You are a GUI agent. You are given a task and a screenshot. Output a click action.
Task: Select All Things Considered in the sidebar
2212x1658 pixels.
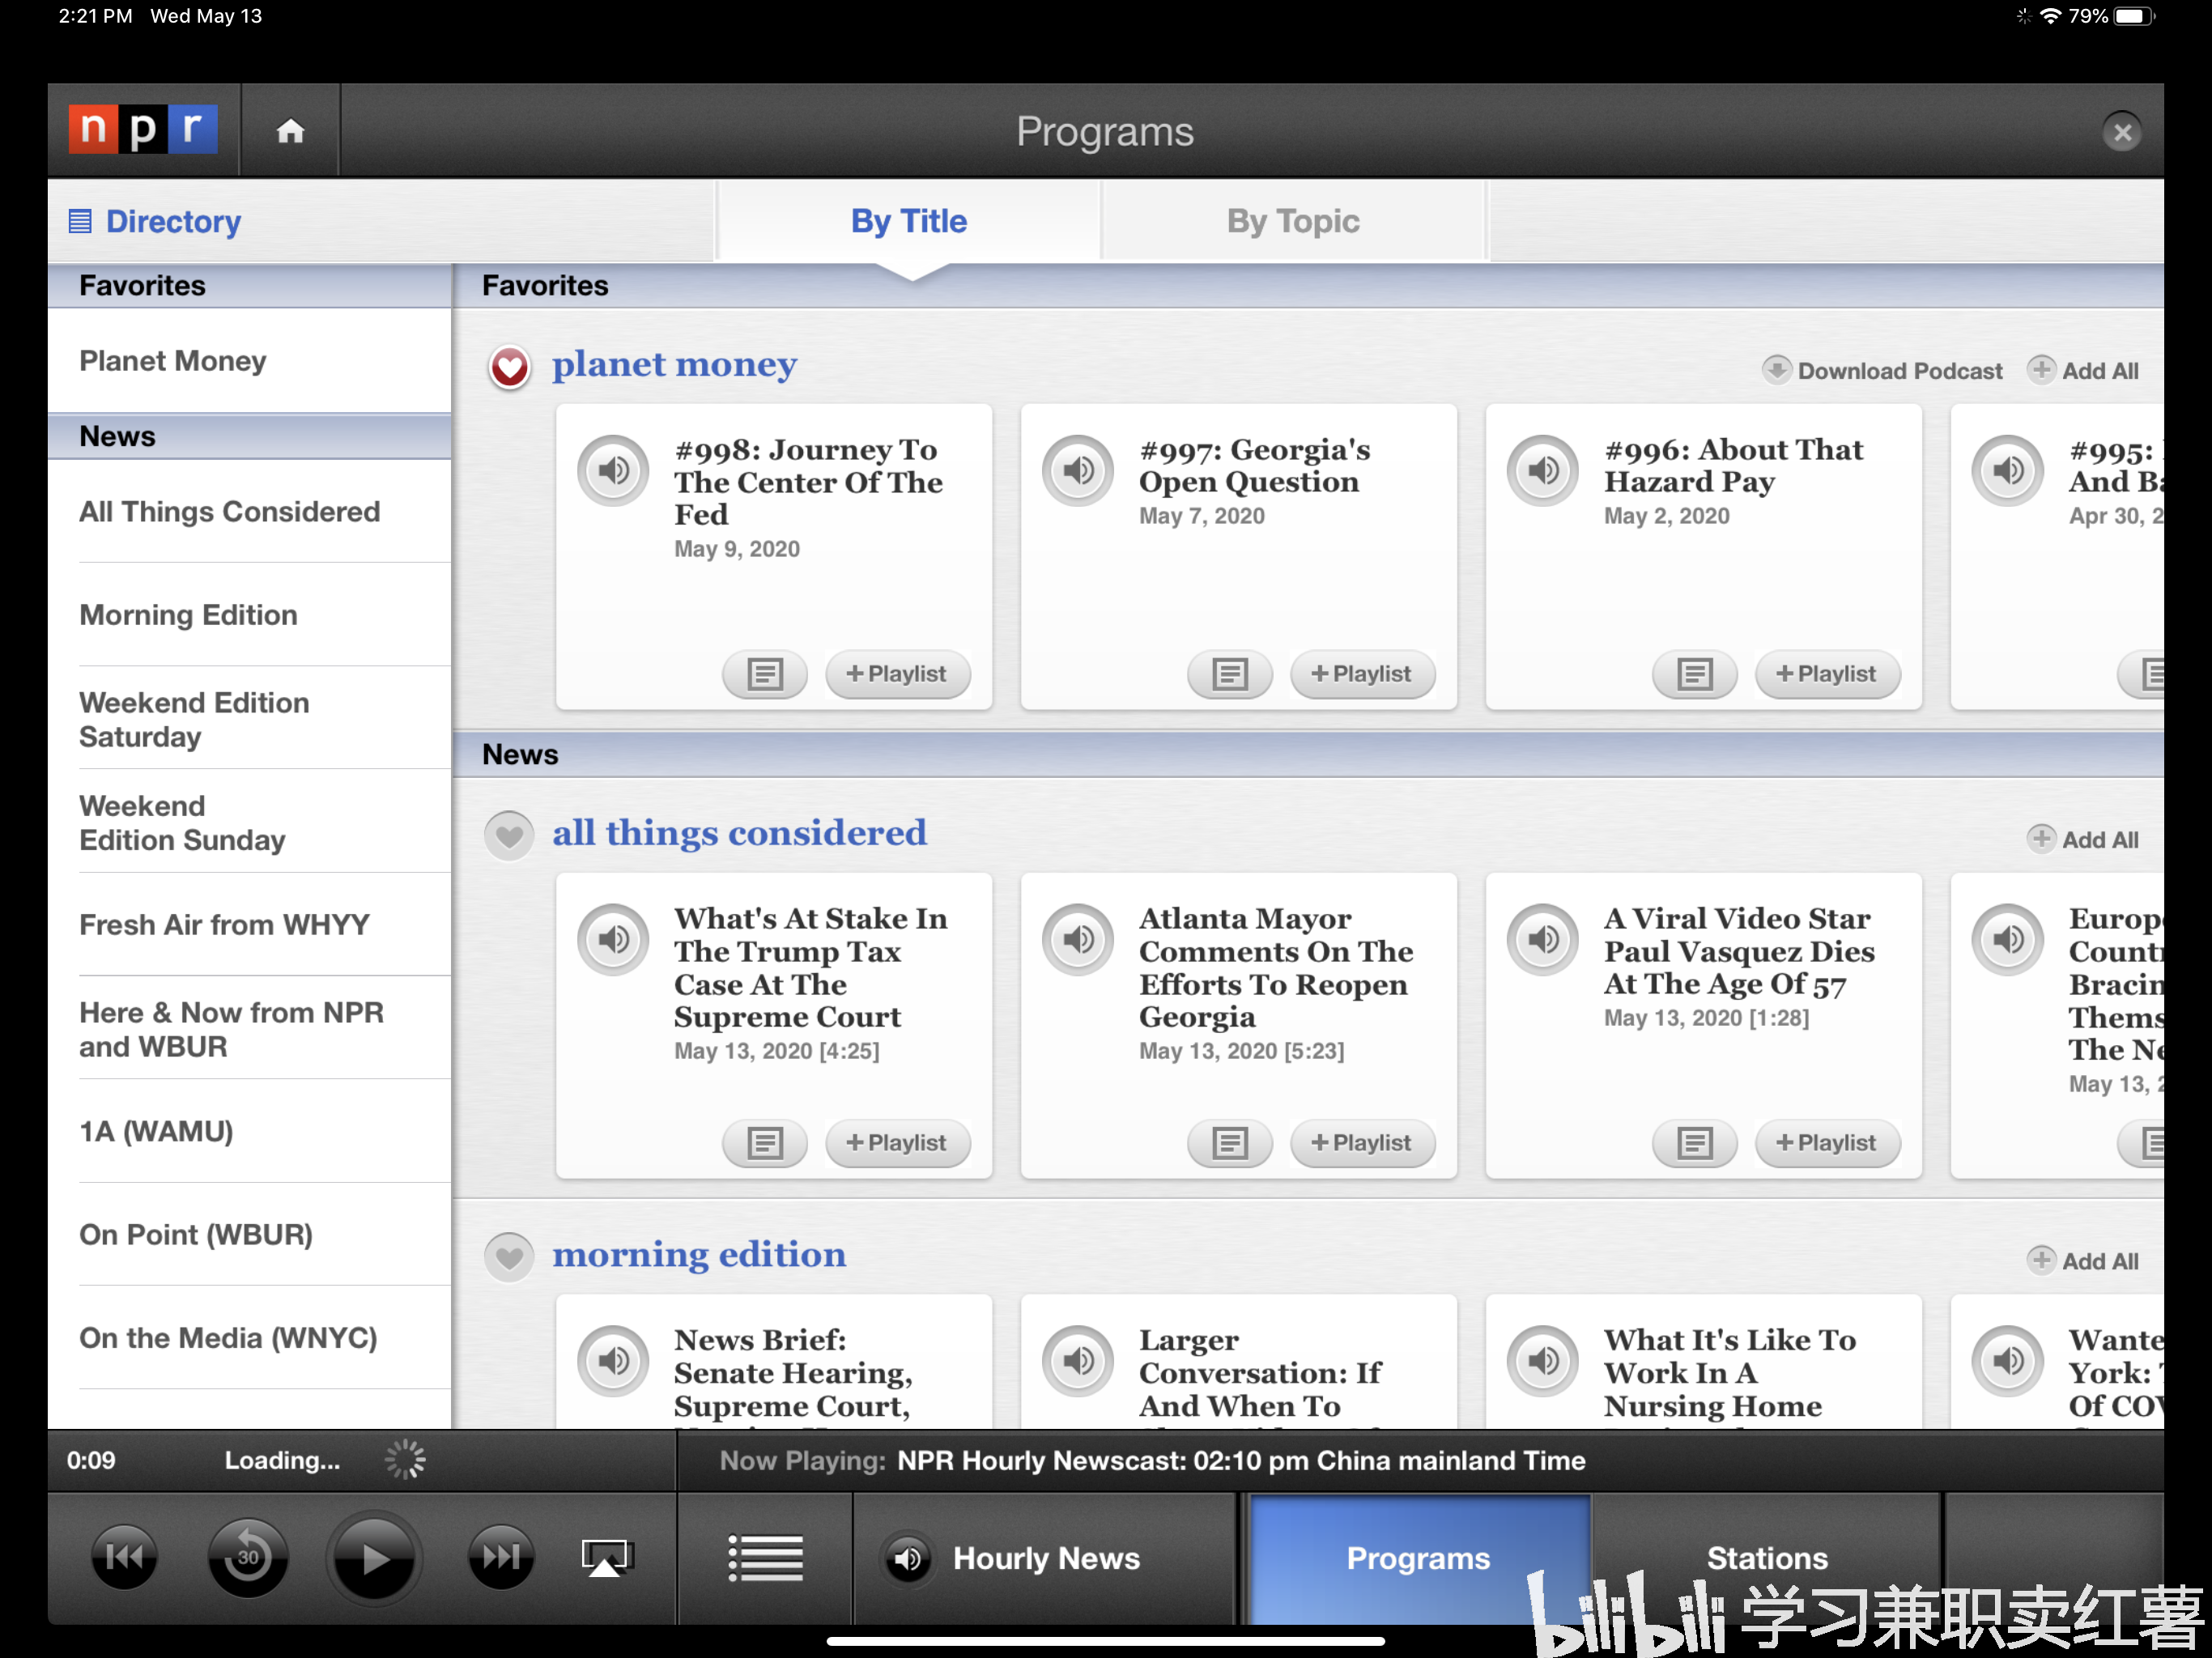[x=249, y=512]
